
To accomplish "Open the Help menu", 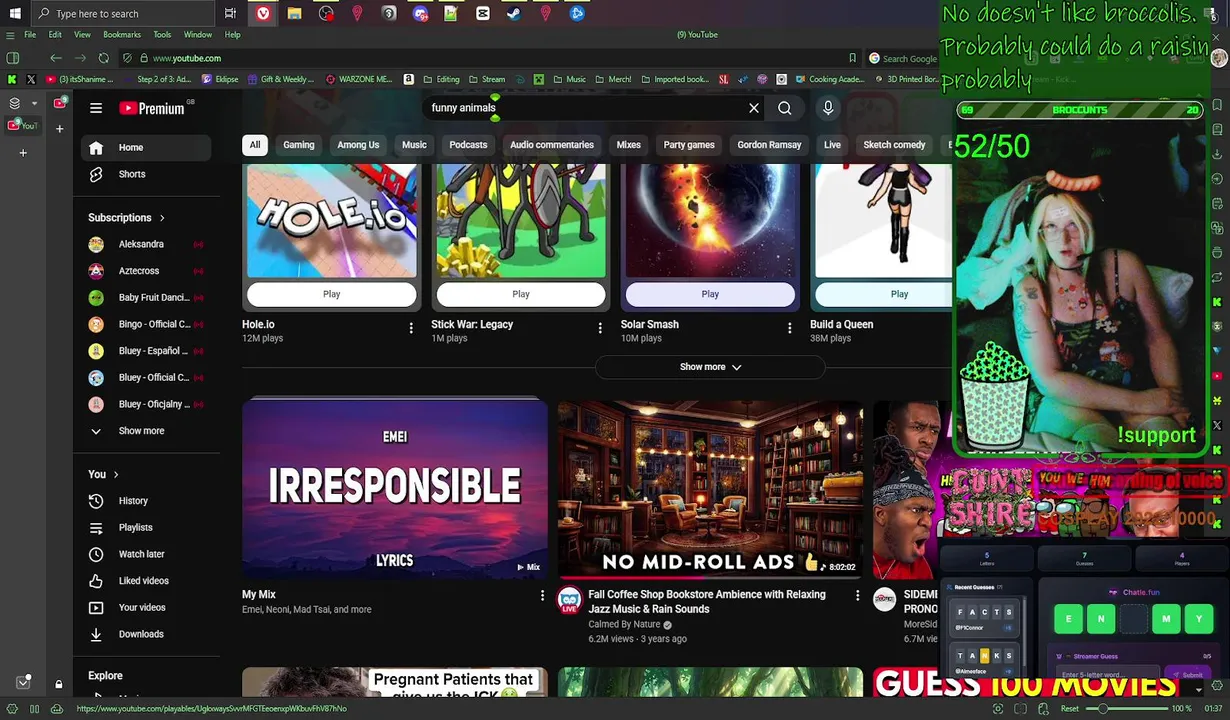I will (232, 35).
